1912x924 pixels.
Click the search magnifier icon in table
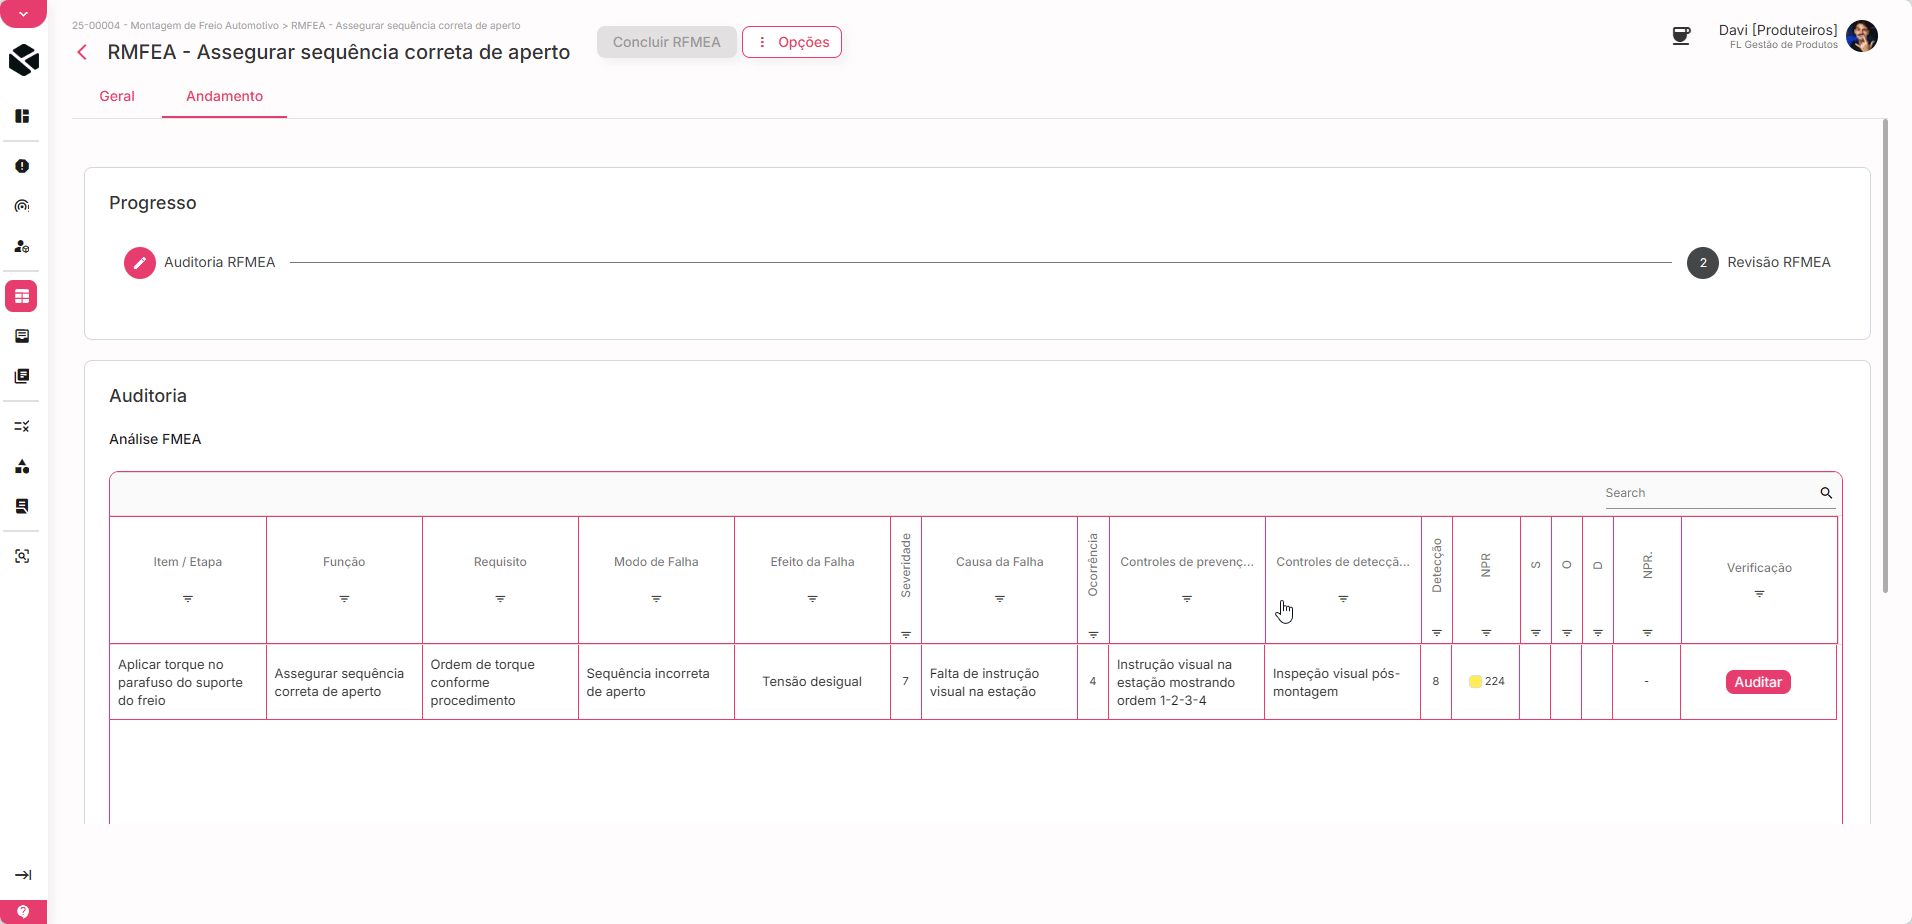click(1825, 493)
